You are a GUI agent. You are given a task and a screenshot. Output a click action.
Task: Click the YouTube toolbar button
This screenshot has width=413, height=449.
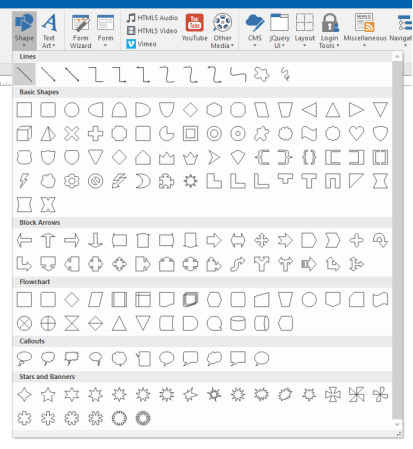195,28
